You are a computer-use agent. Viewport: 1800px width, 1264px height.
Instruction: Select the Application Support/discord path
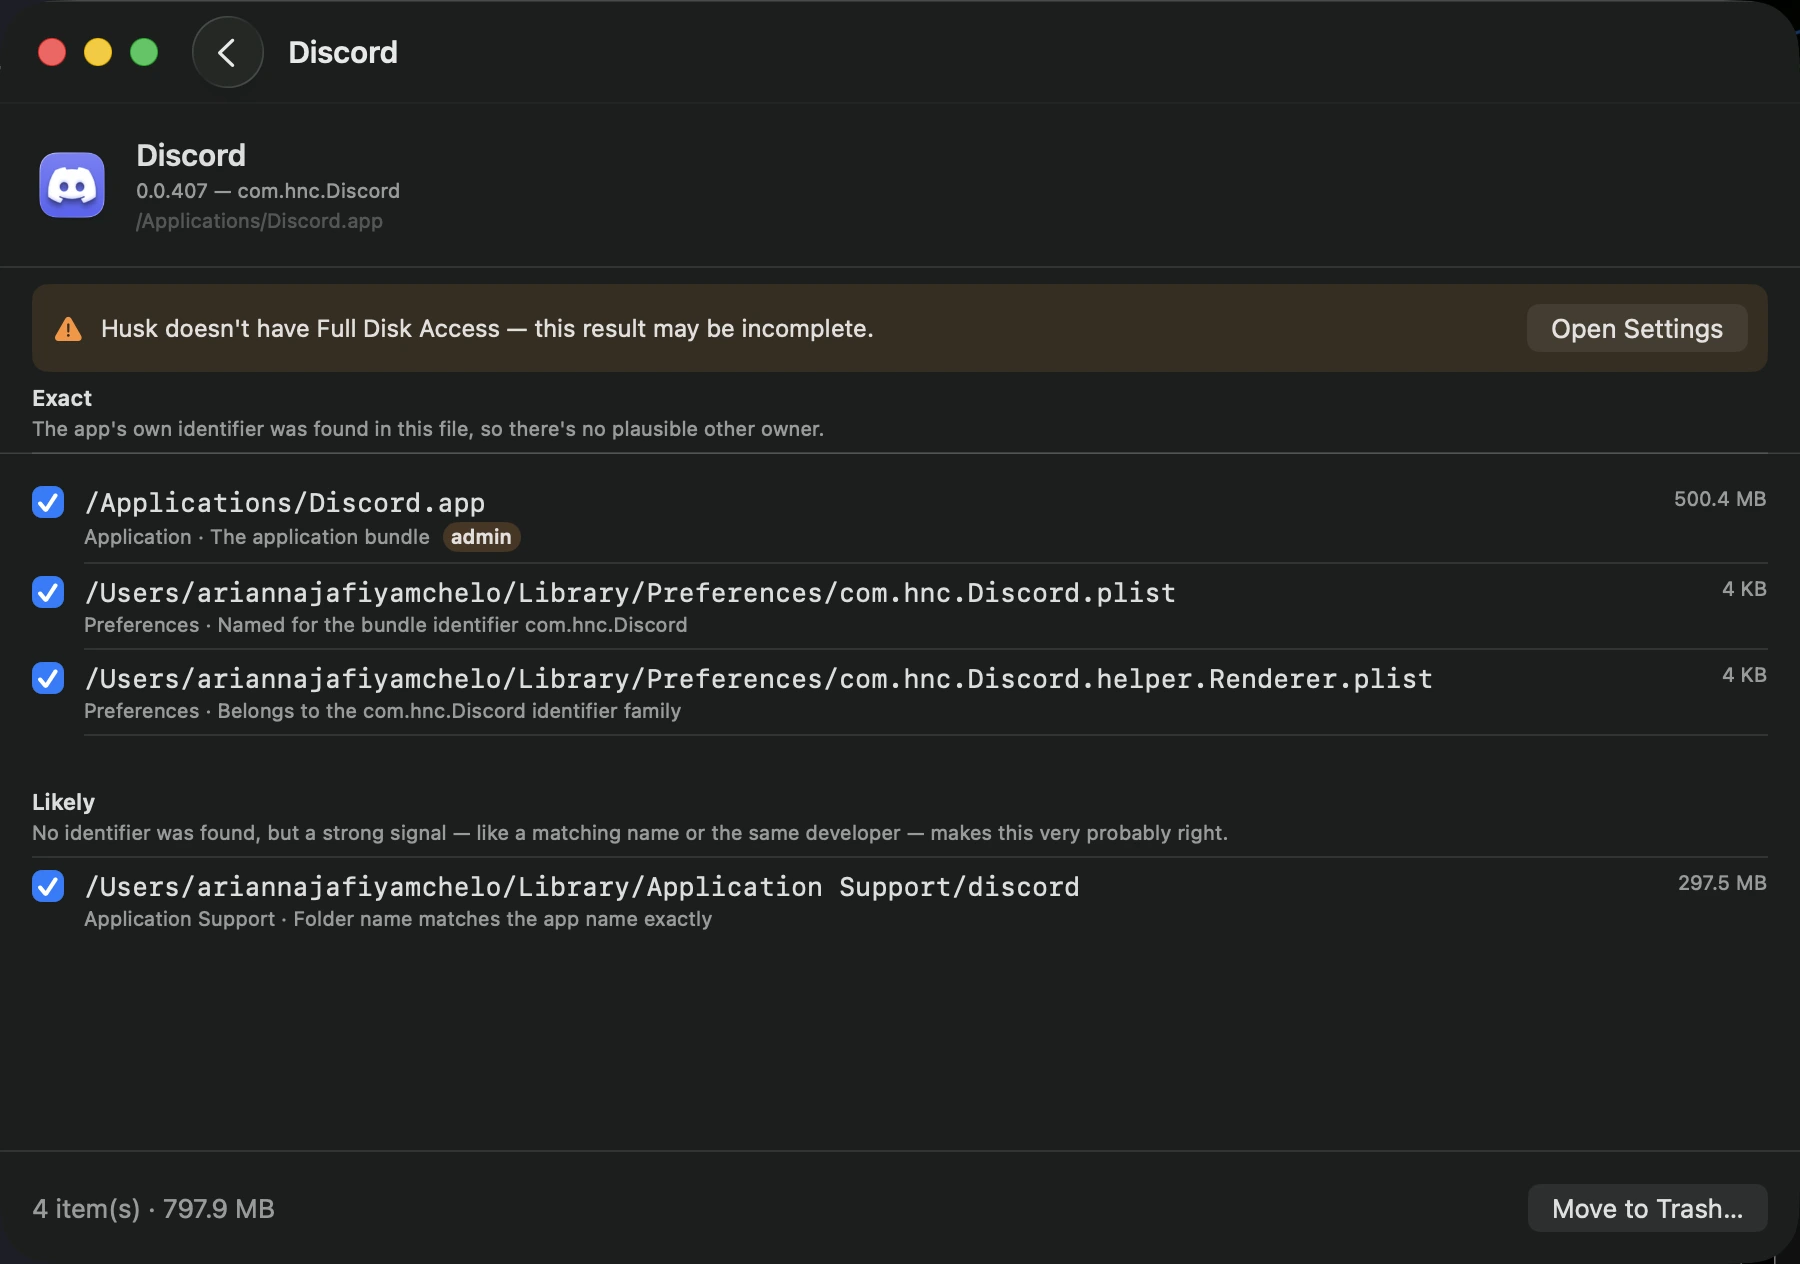click(x=582, y=886)
